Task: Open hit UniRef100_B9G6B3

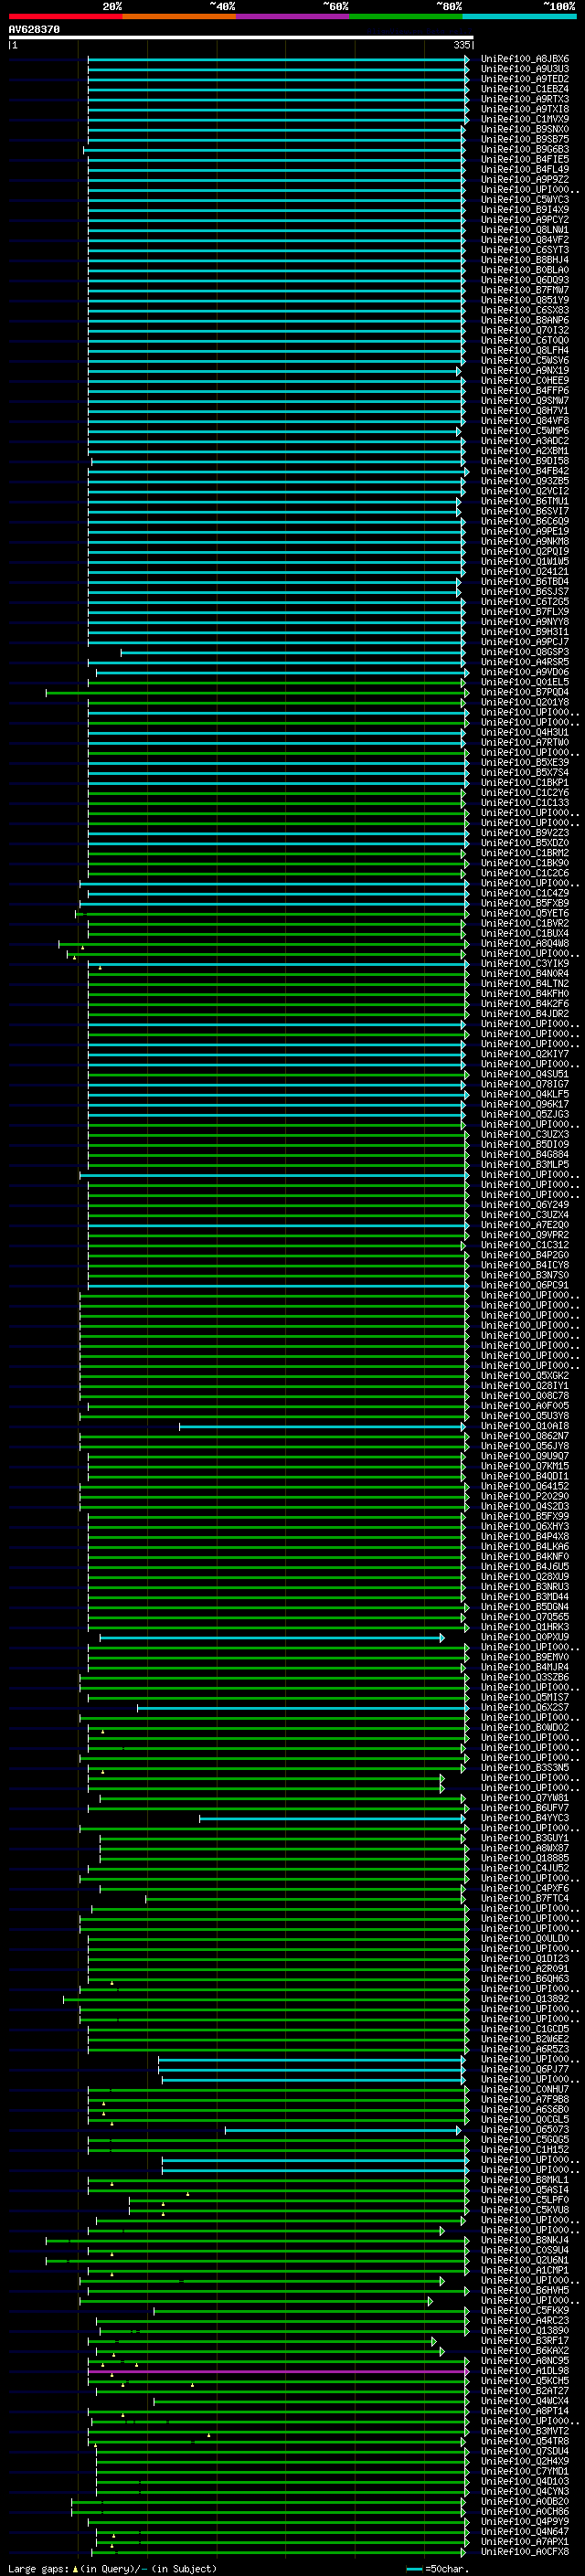Action: point(525,150)
